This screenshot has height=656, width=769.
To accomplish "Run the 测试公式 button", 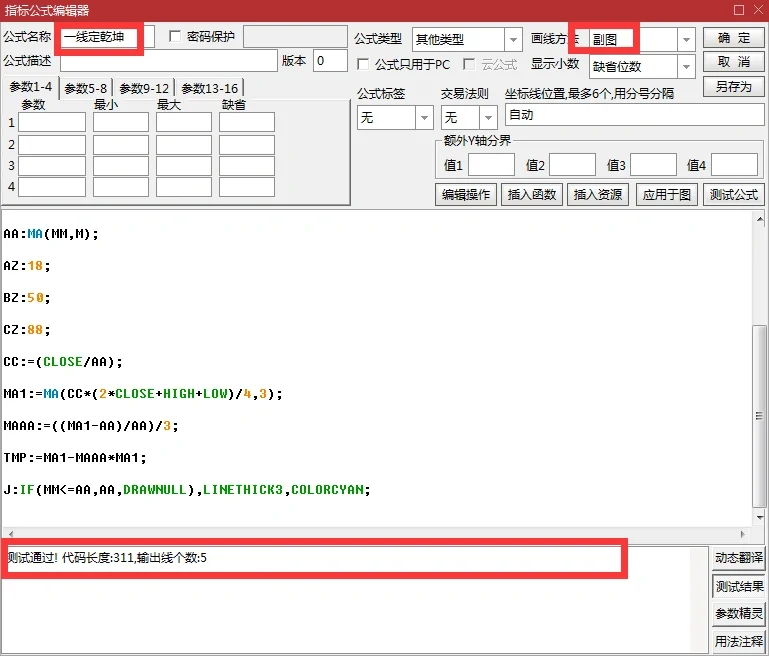I will (x=734, y=195).
